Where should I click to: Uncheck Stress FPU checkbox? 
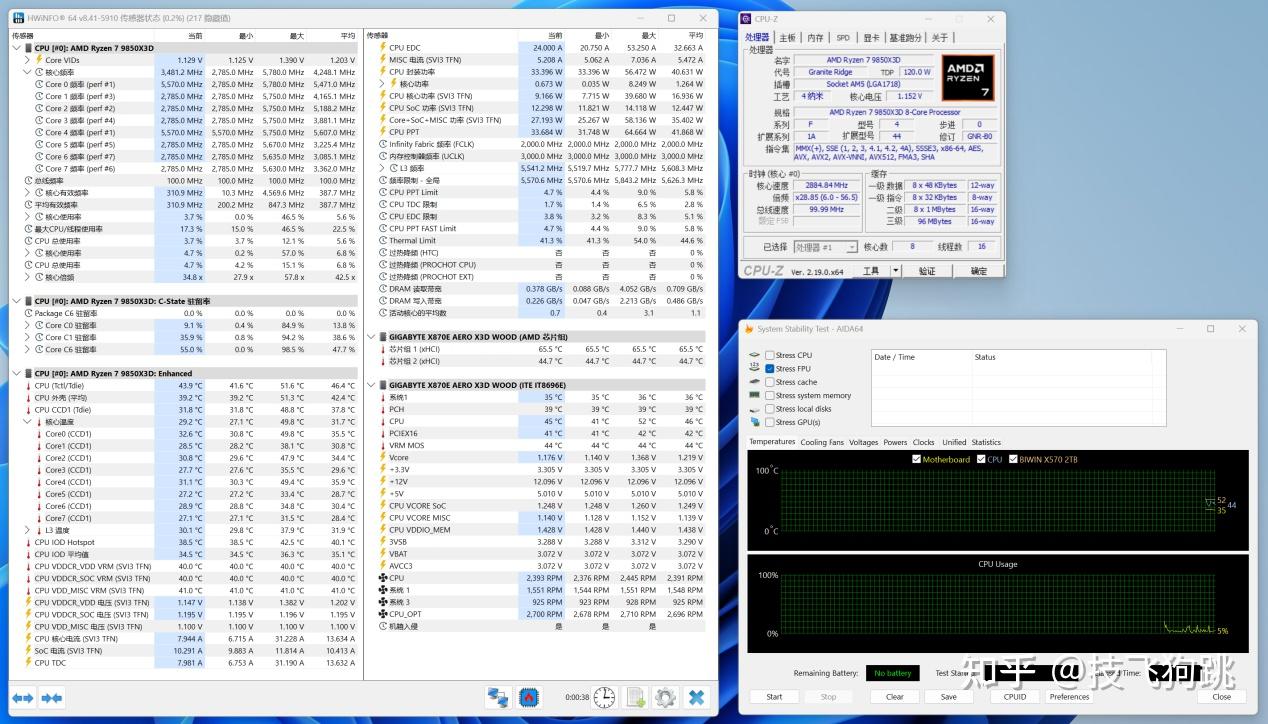pos(770,369)
